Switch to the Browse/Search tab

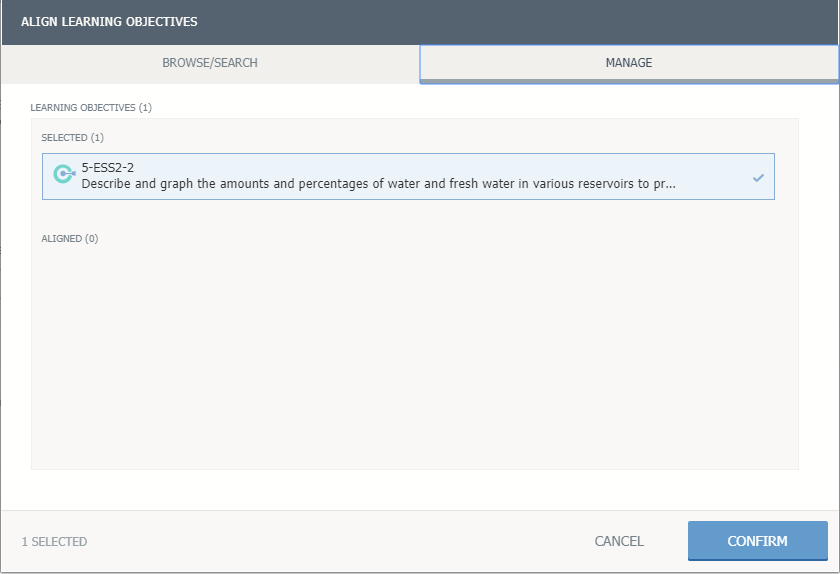tap(210, 63)
